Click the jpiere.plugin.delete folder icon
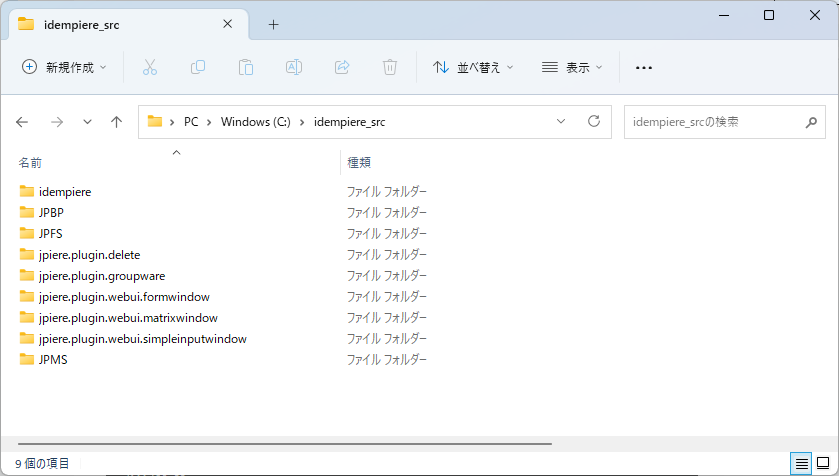The image size is (839, 476). coord(27,255)
